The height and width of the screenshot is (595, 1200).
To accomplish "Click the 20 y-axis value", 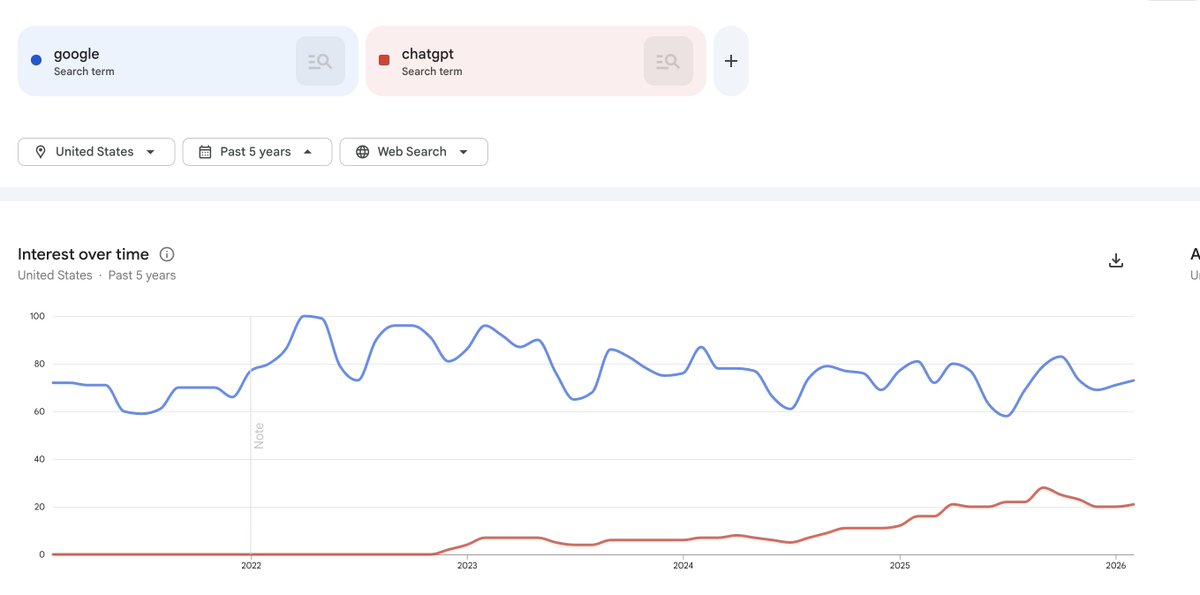I will point(40,507).
